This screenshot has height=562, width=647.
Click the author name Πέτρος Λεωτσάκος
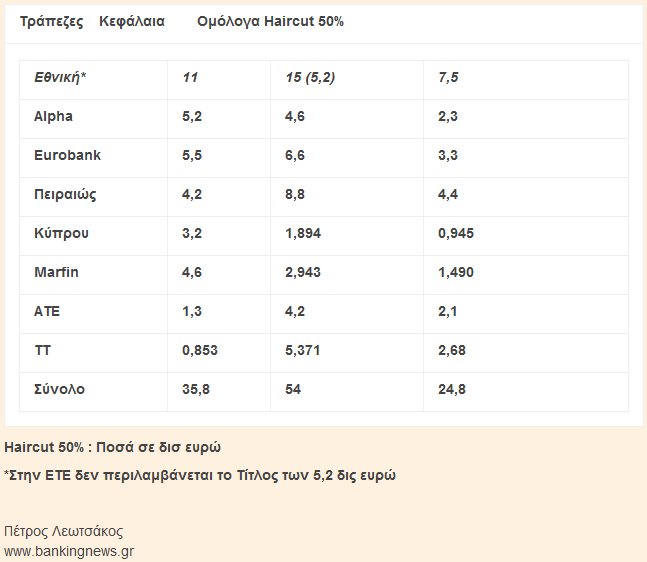tap(64, 531)
